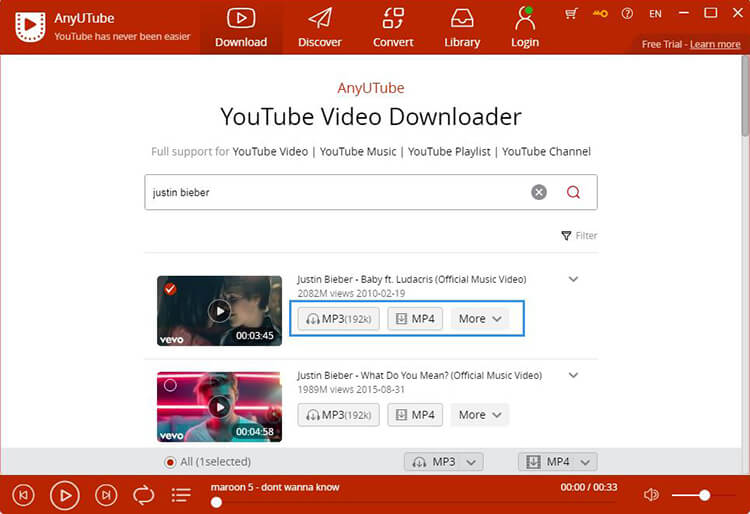Click the maroon 5 - dont wanna know track
Image resolution: width=750 pixels, height=514 pixels.
[x=275, y=487]
